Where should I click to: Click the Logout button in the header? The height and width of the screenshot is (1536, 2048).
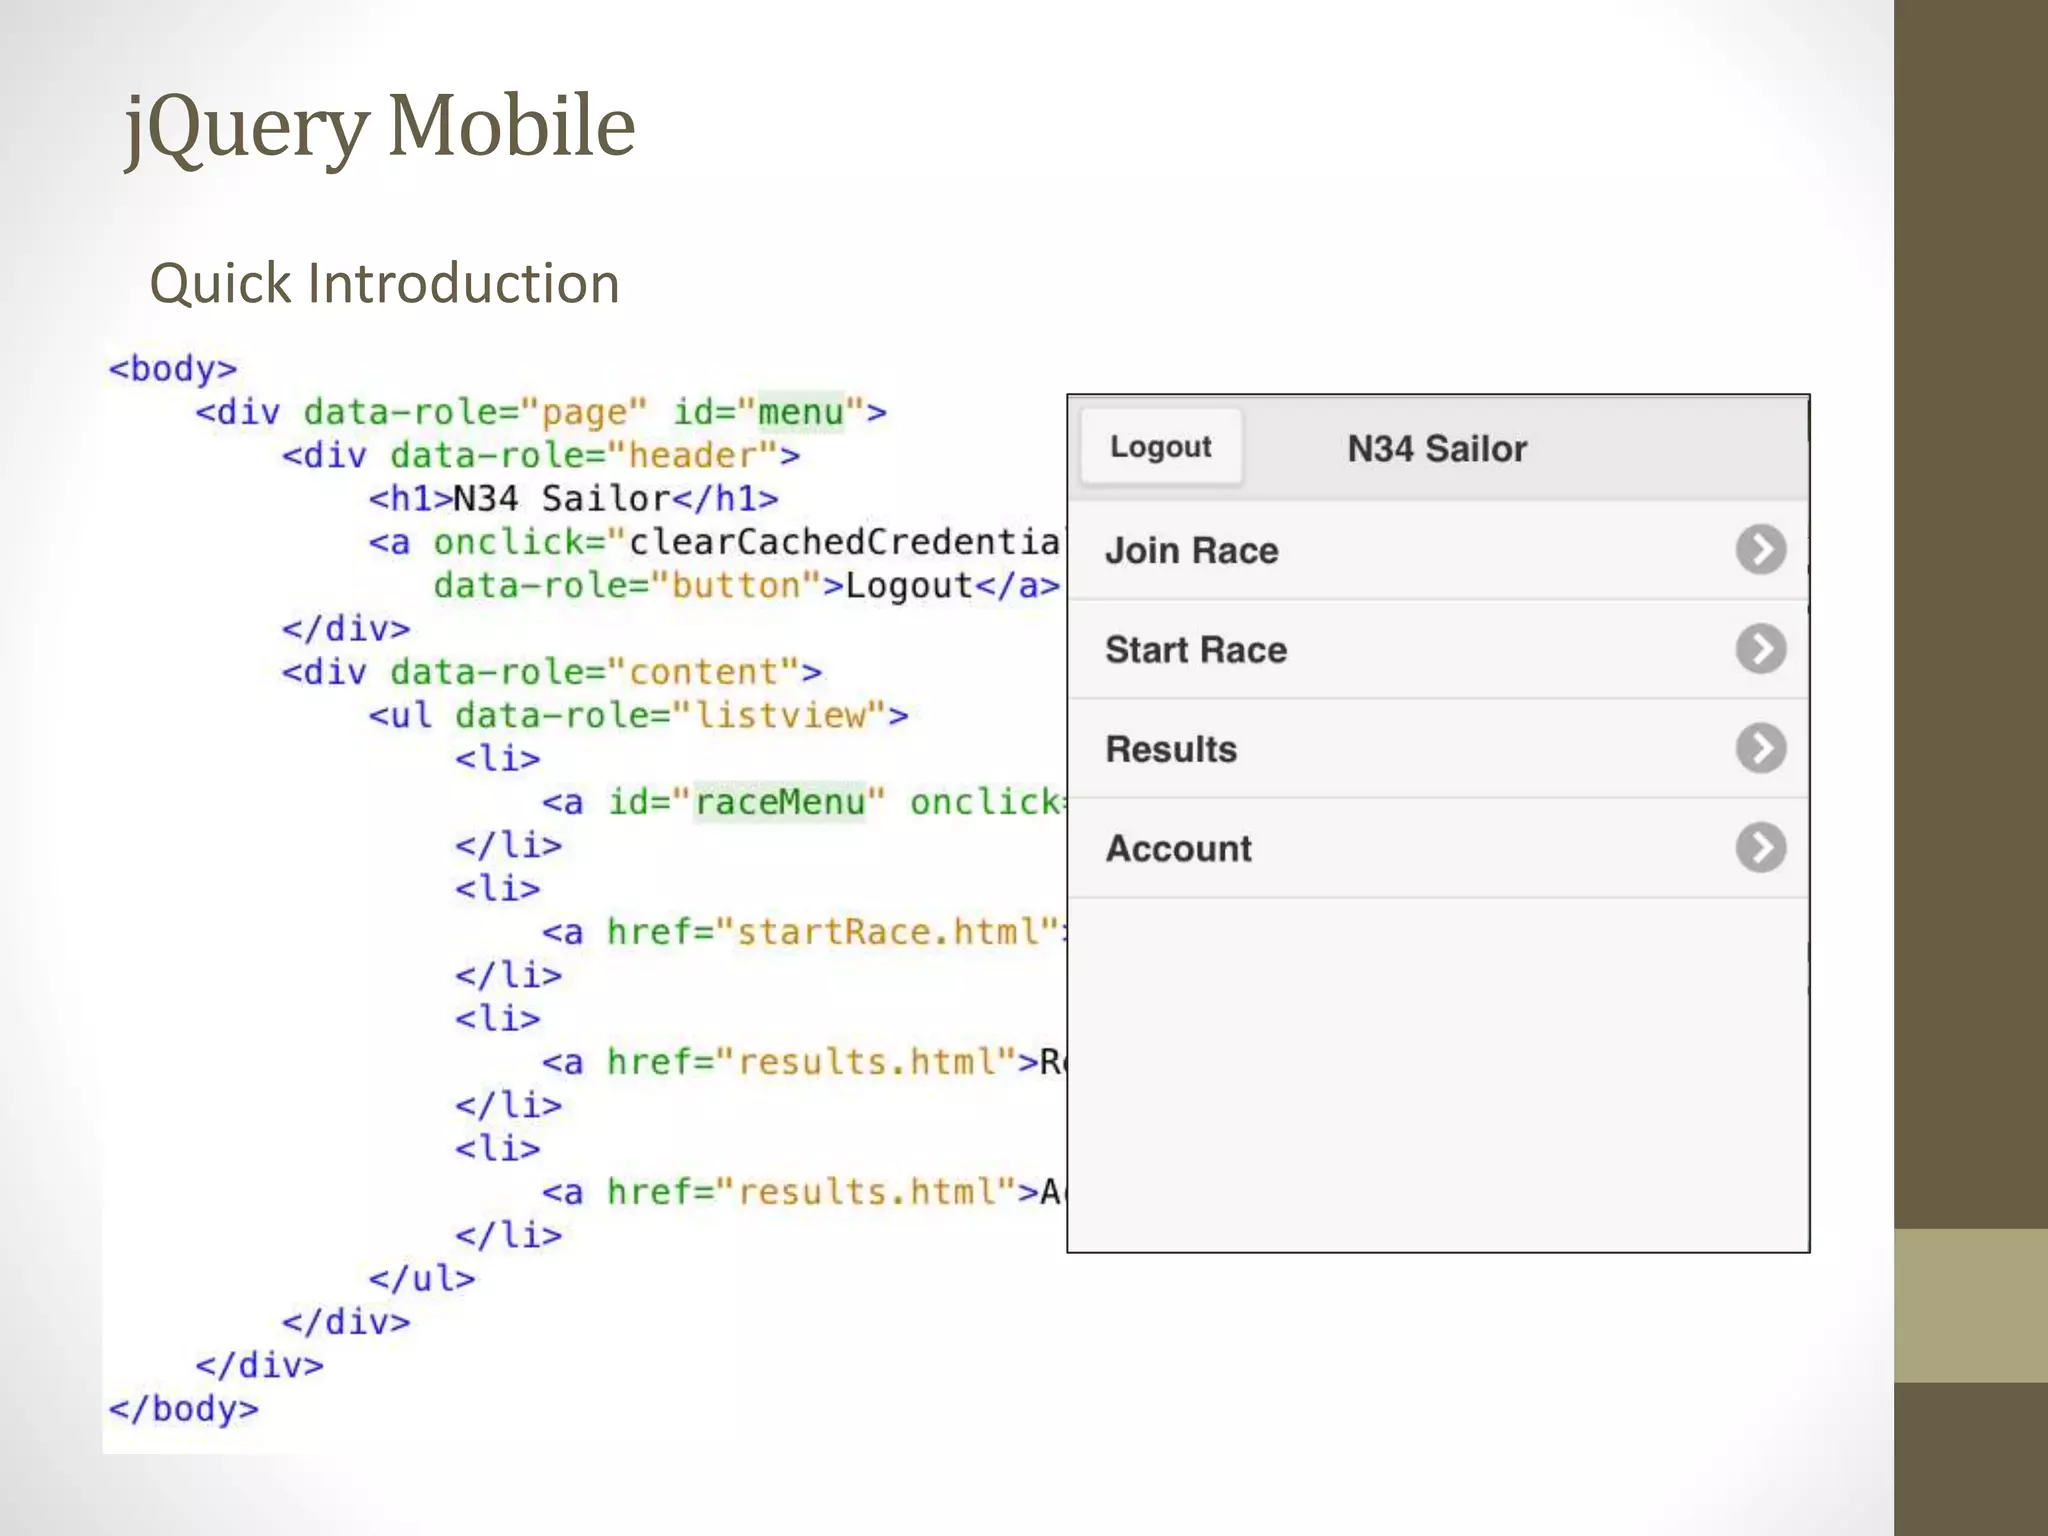coord(1161,447)
